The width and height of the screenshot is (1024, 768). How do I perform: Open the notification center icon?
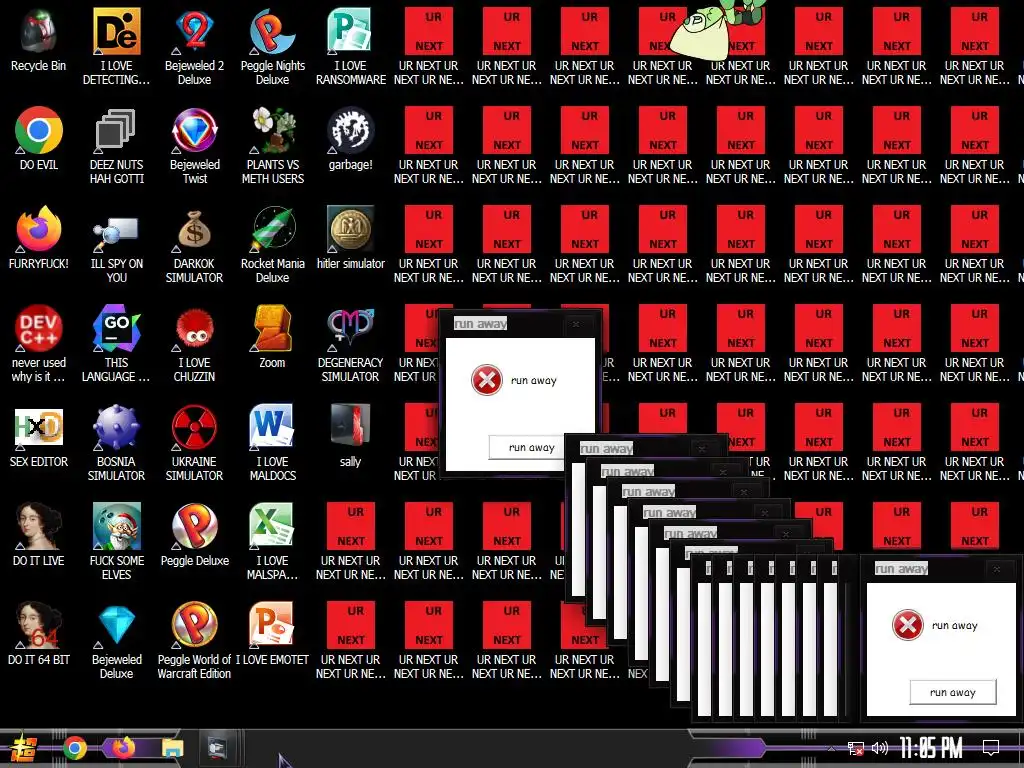point(991,748)
